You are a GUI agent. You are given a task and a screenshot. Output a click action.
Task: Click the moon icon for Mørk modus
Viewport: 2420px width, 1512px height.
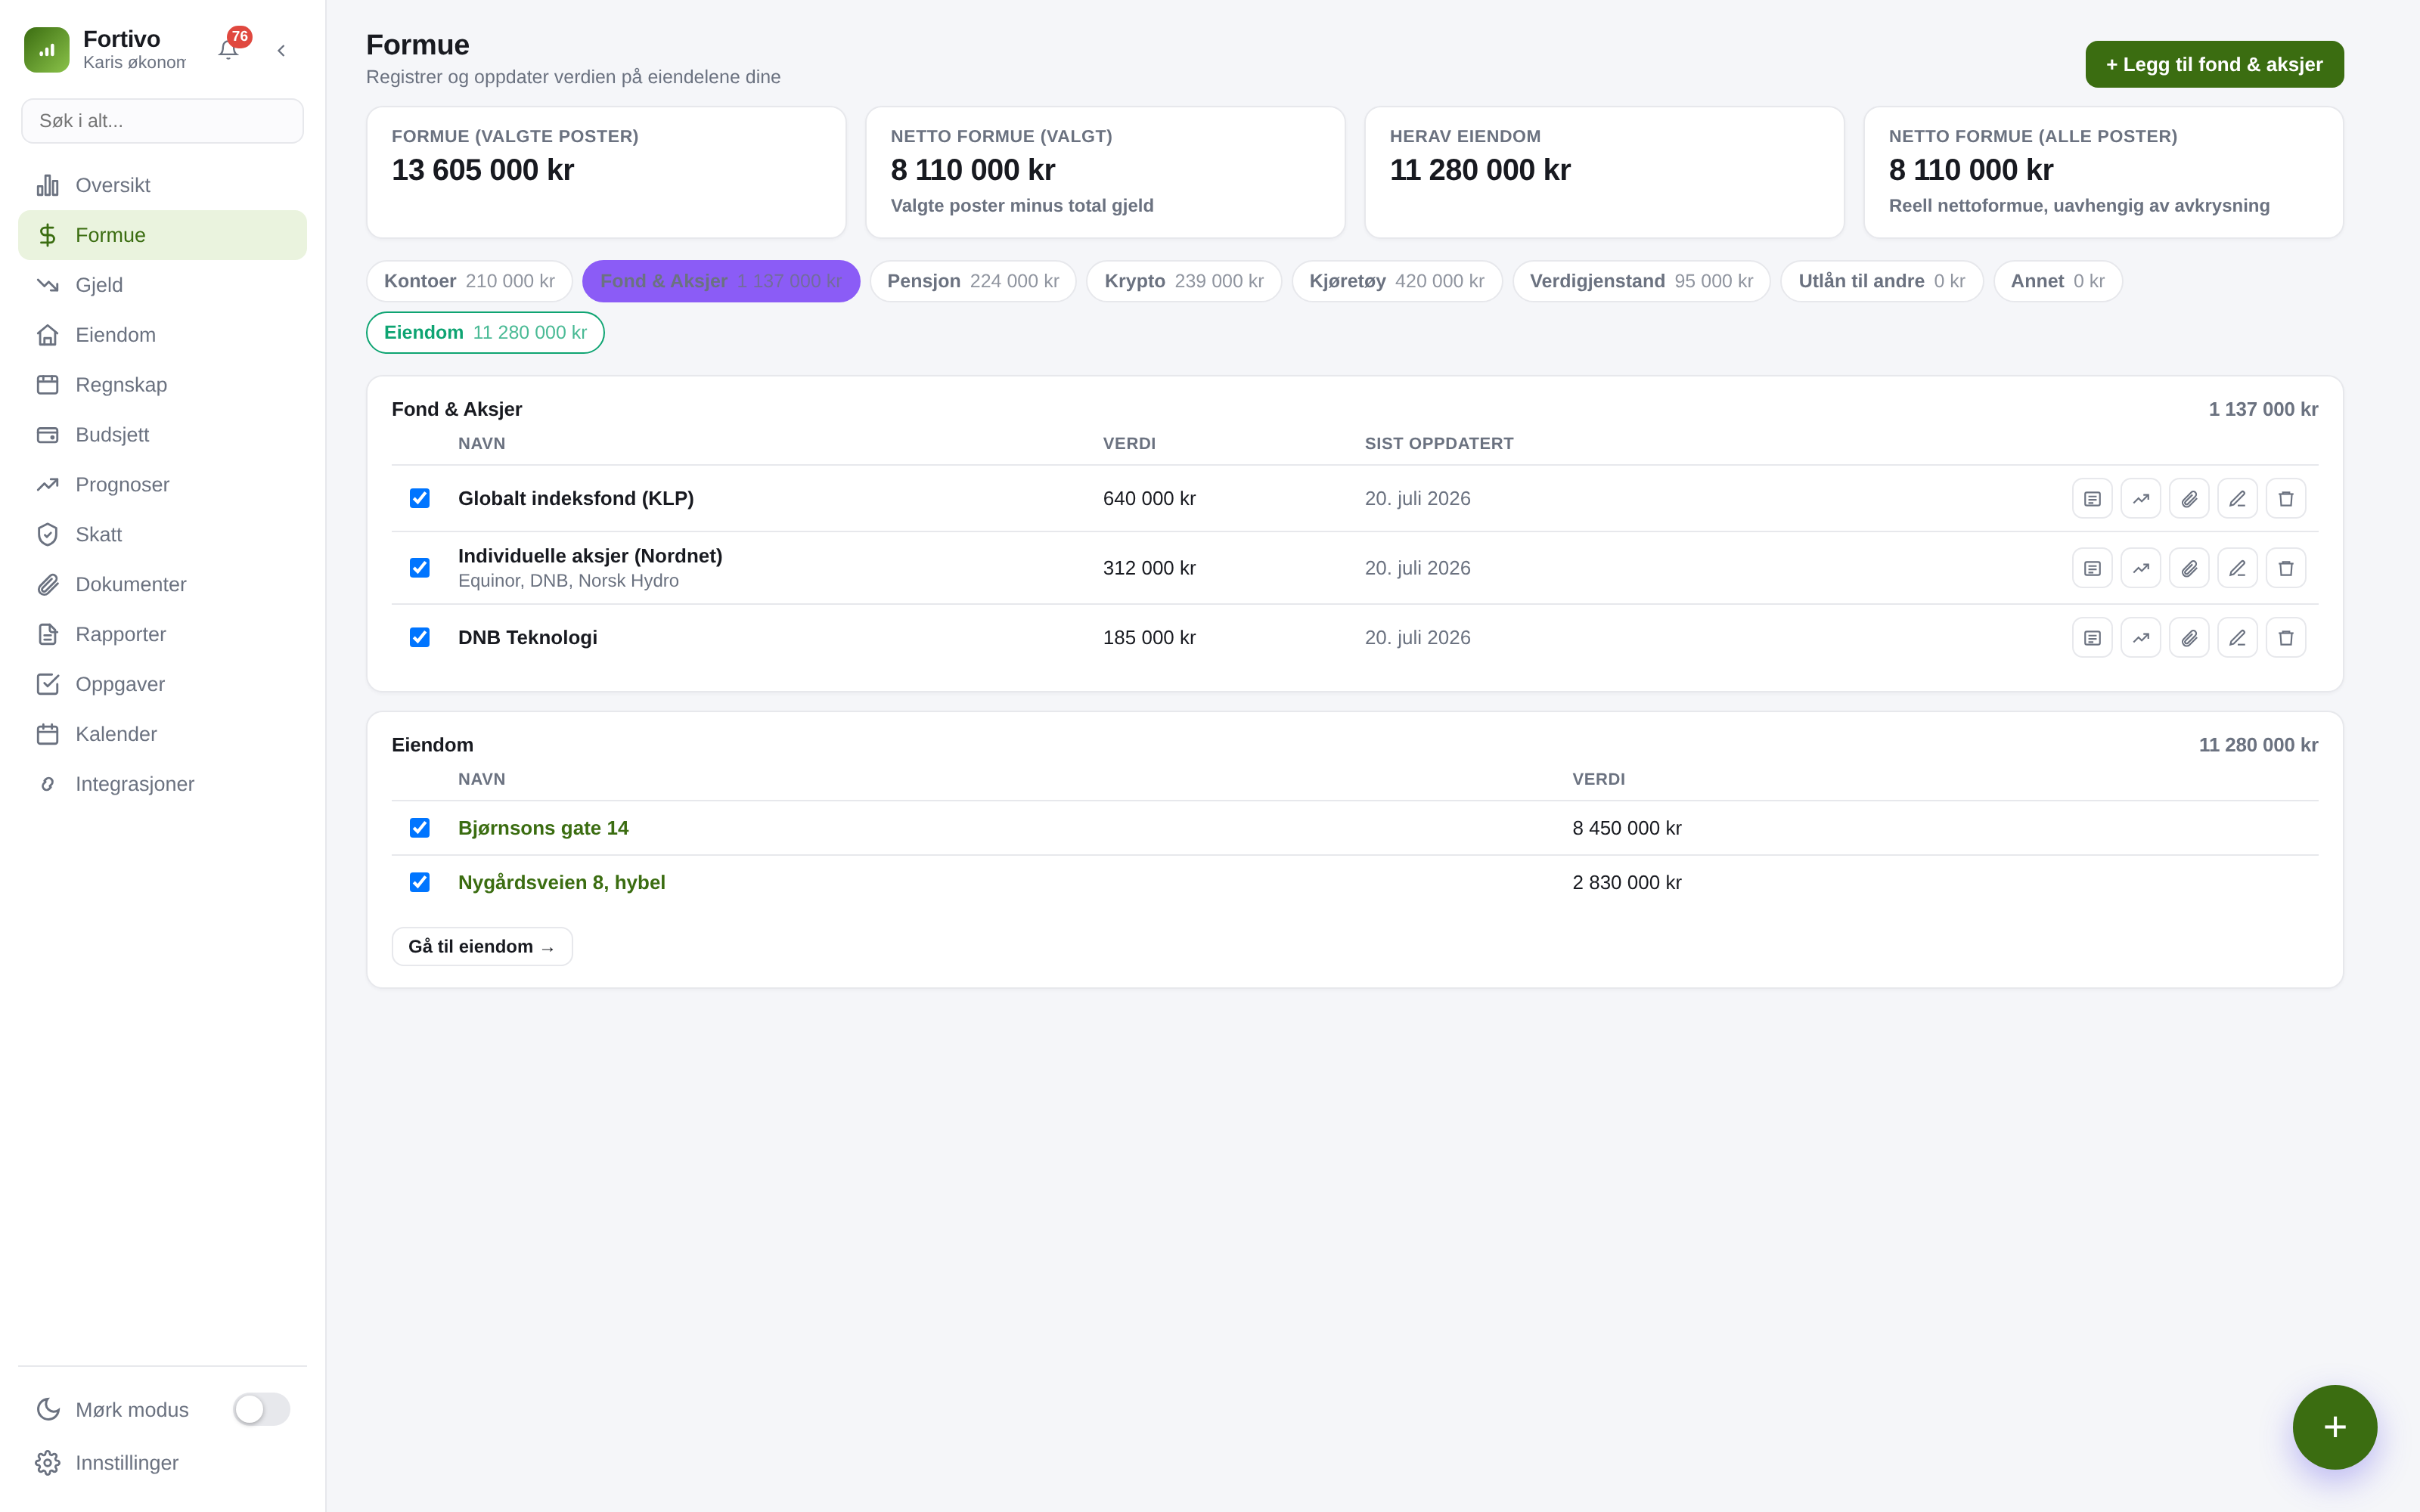(48, 1409)
